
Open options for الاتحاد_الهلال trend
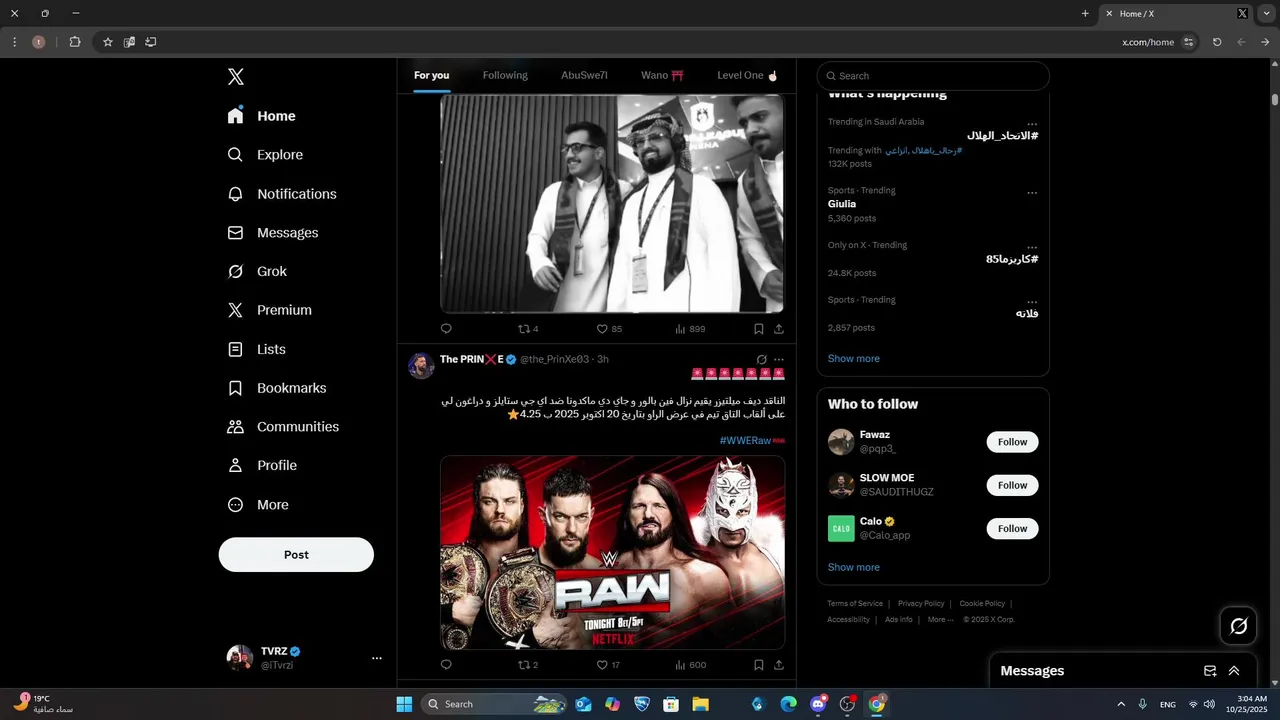click(1032, 124)
